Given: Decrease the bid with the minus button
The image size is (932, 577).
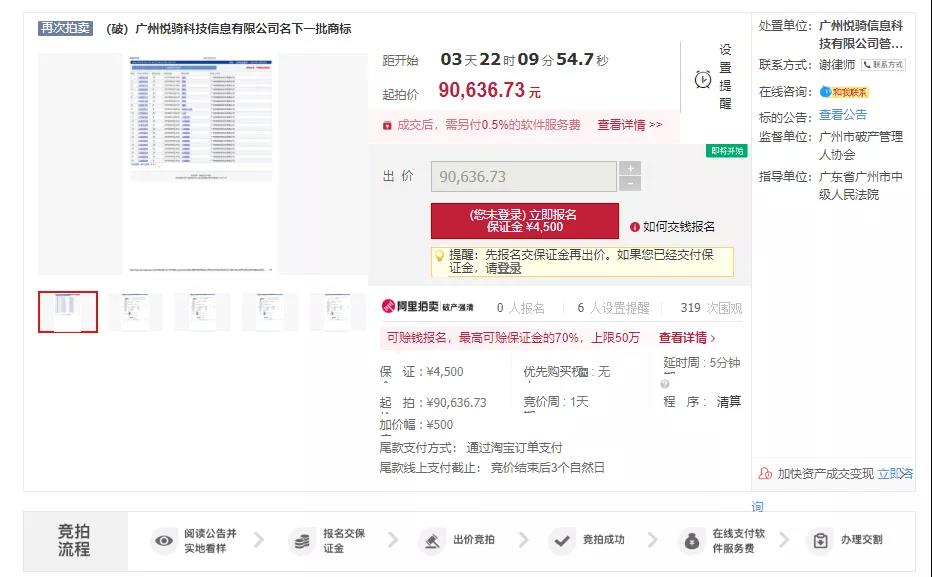Looking at the screenshot, I should pos(630,184).
